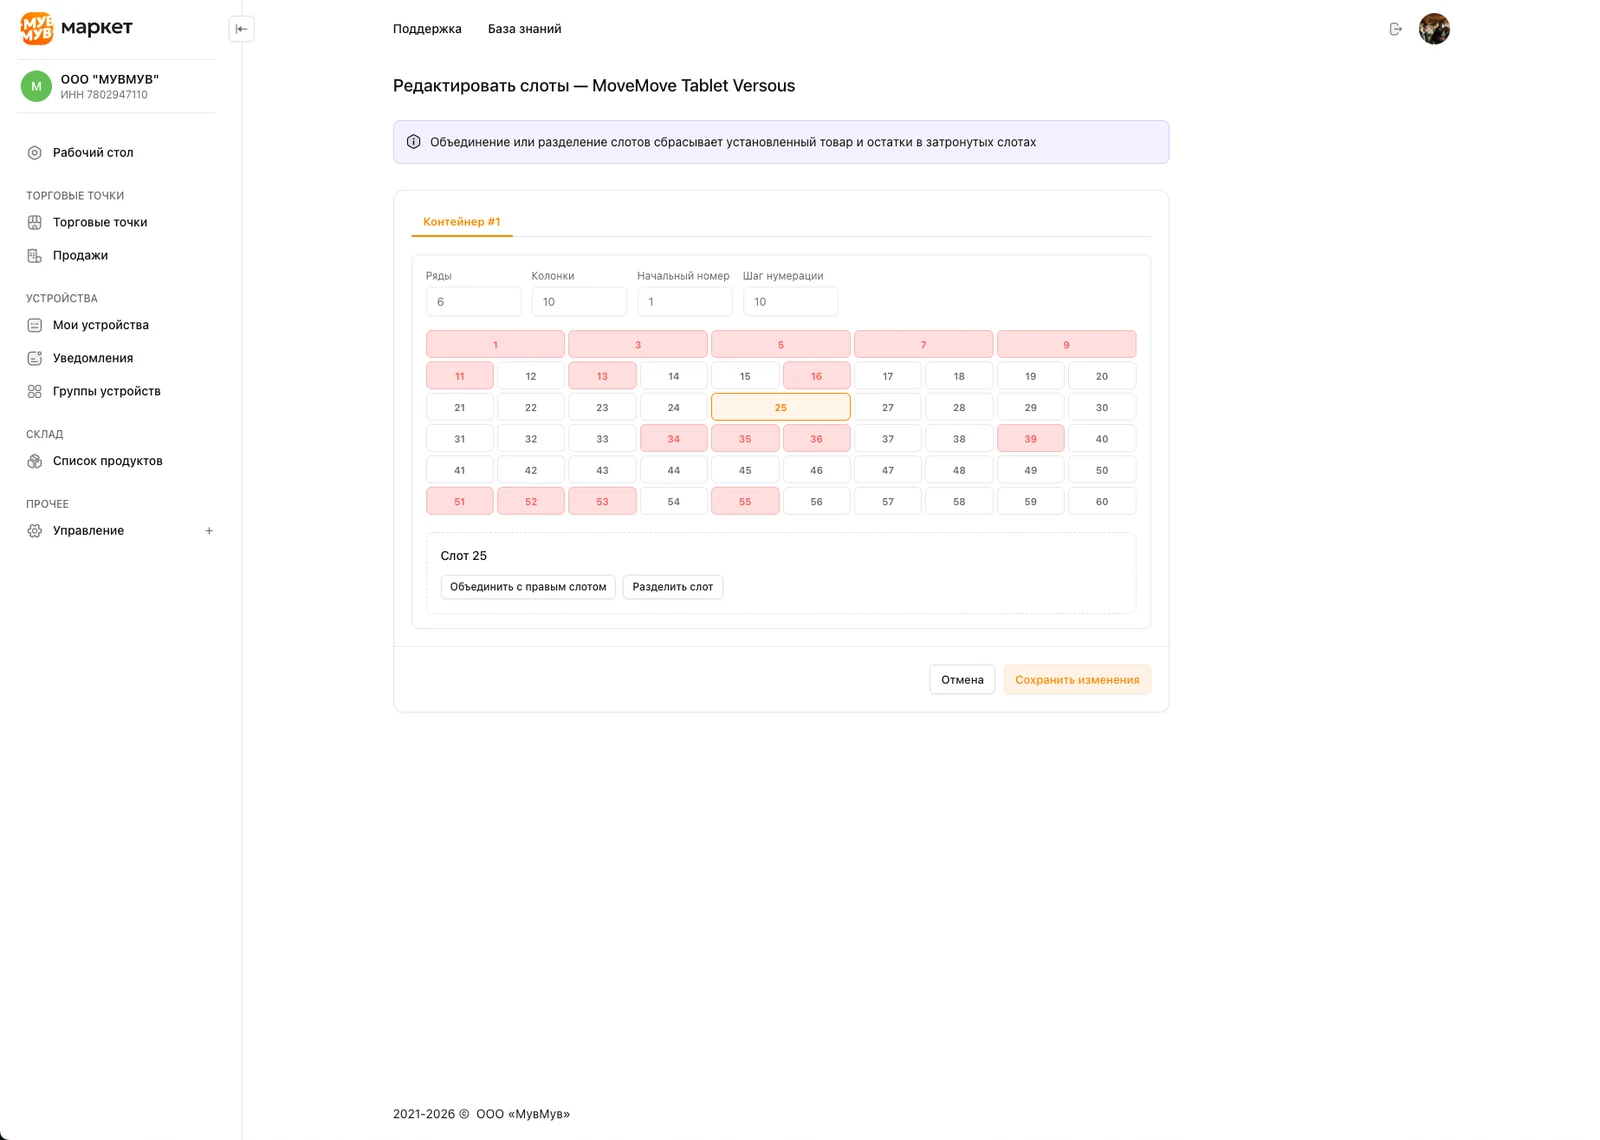Click the Торговые точки sidebar icon
Screen dimensions: 1600x1140
point(35,223)
